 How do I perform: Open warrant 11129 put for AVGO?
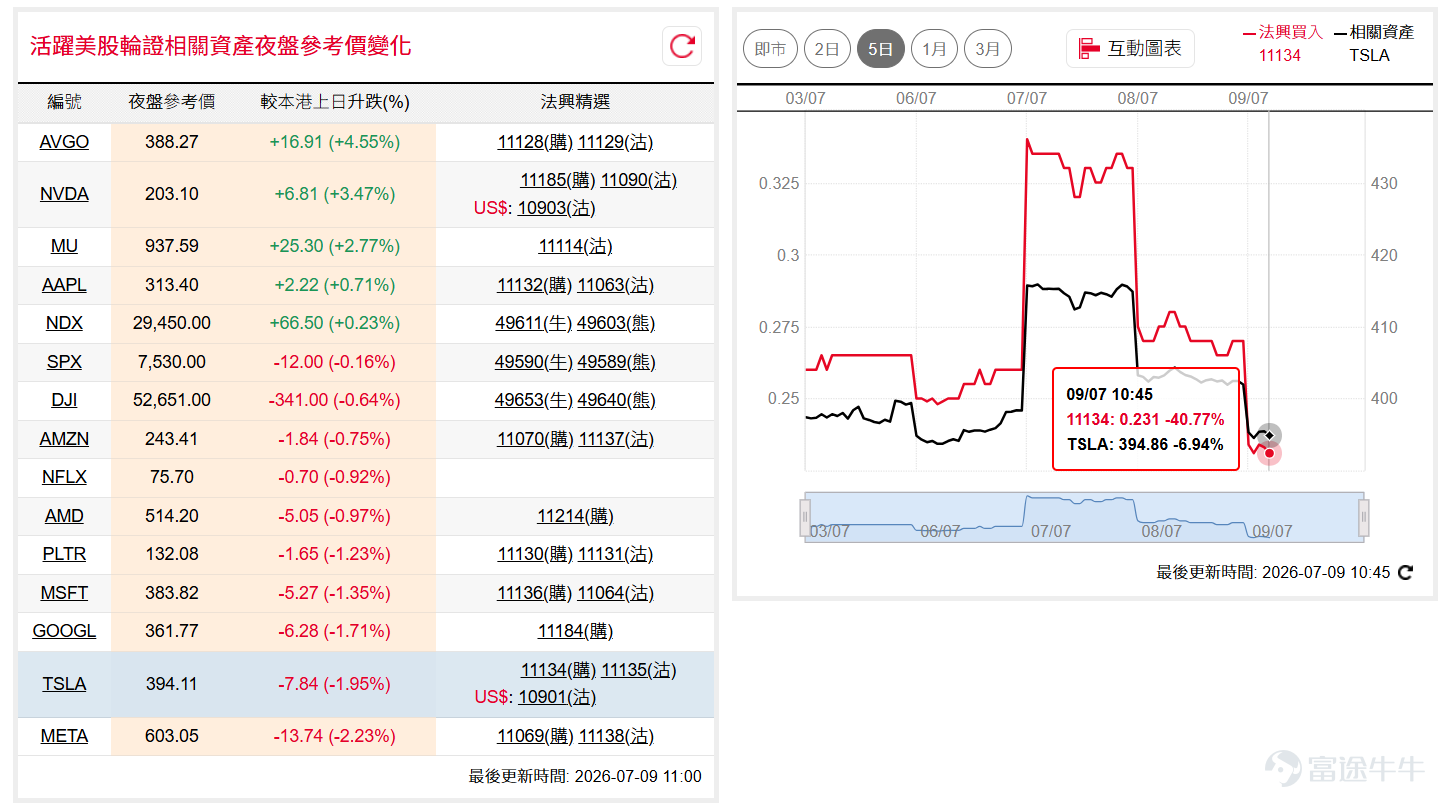[x=616, y=142]
